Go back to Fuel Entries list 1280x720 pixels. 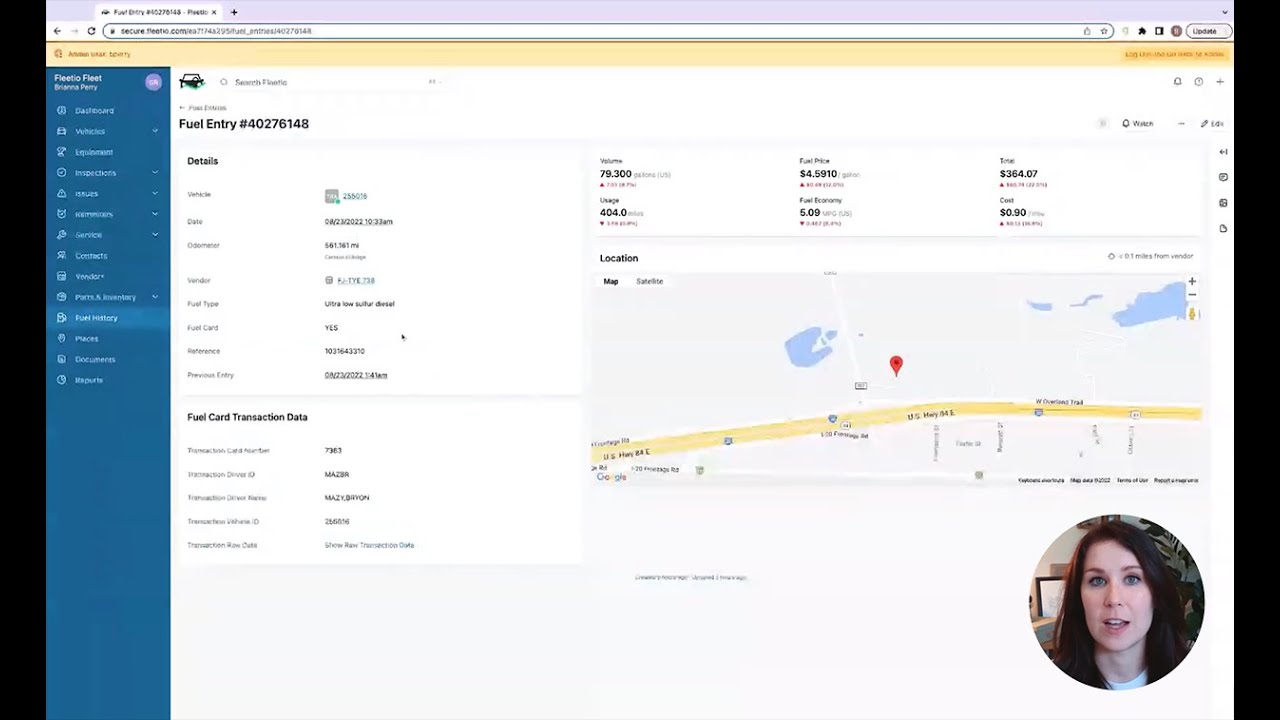[x=203, y=107]
